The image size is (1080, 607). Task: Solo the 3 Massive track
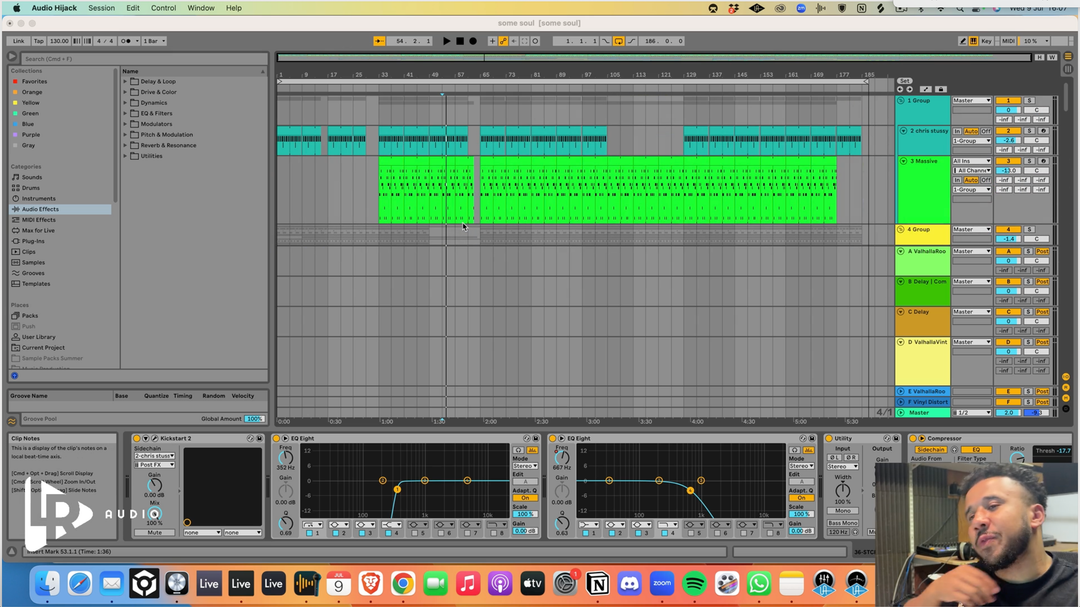[1028, 161]
